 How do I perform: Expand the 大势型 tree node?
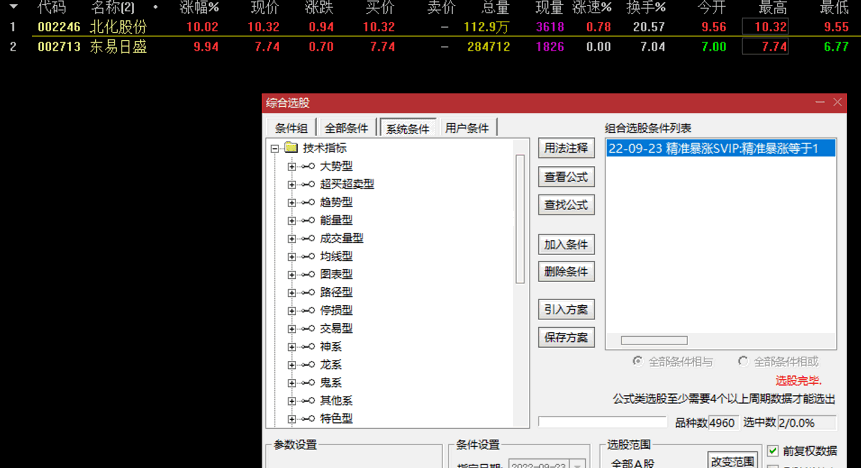292,166
